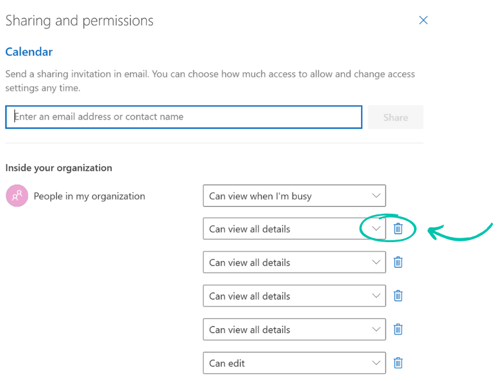Open the third Can view all details dropdown
This screenshot has width=500, height=381.
pyautogui.click(x=294, y=296)
